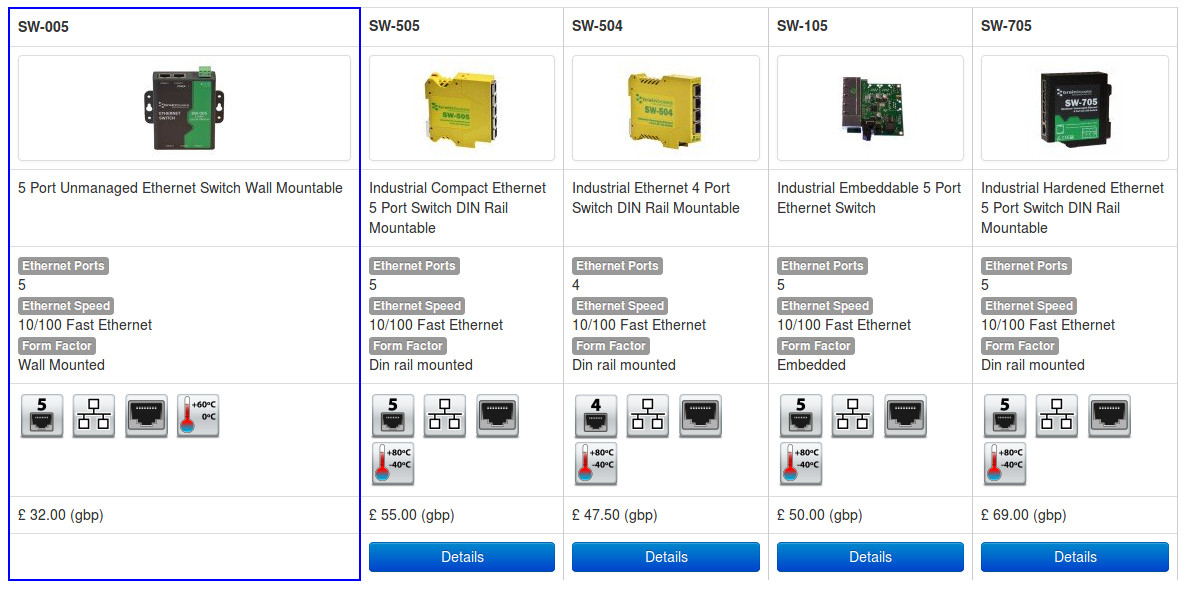Click the SW-105 5-port count icon
Image resolution: width=1184 pixels, height=592 pixels.
801,415
